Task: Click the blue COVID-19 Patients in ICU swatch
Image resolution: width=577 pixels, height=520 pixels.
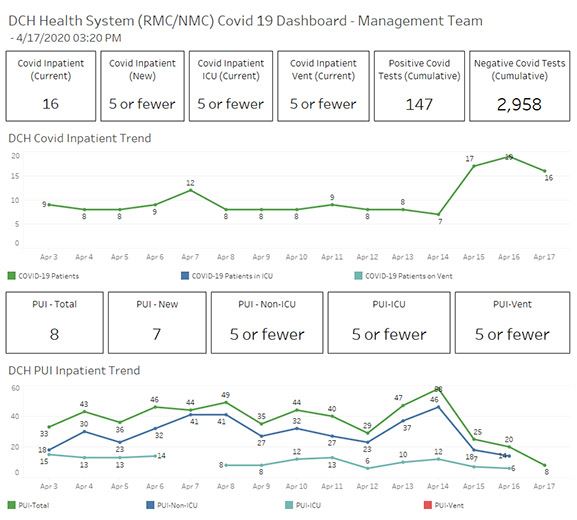Action: click(185, 276)
